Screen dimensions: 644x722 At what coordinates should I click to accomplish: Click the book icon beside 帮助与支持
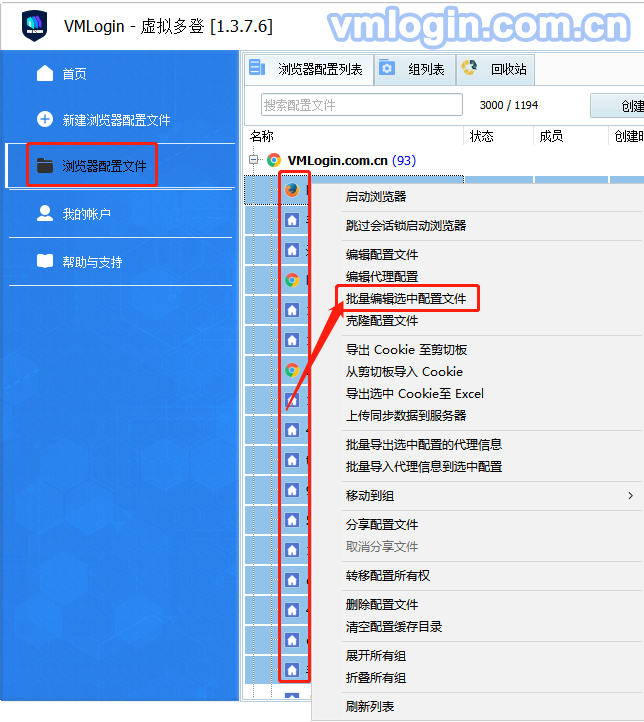pyautogui.click(x=45, y=261)
